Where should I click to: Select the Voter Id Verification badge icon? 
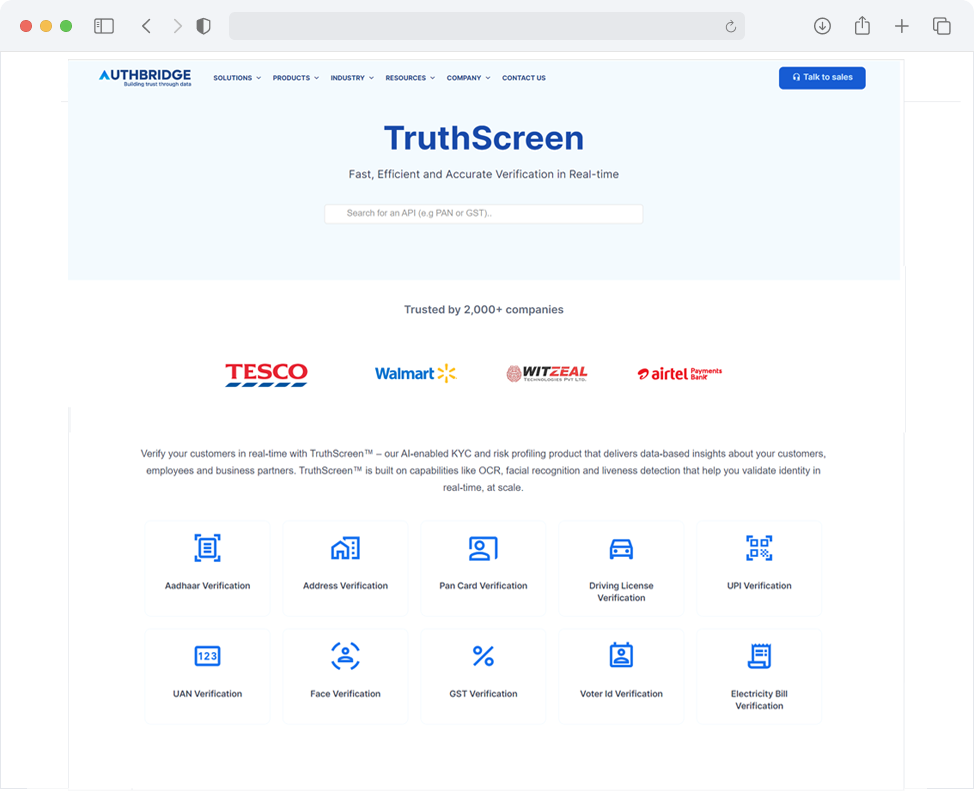(x=621, y=656)
